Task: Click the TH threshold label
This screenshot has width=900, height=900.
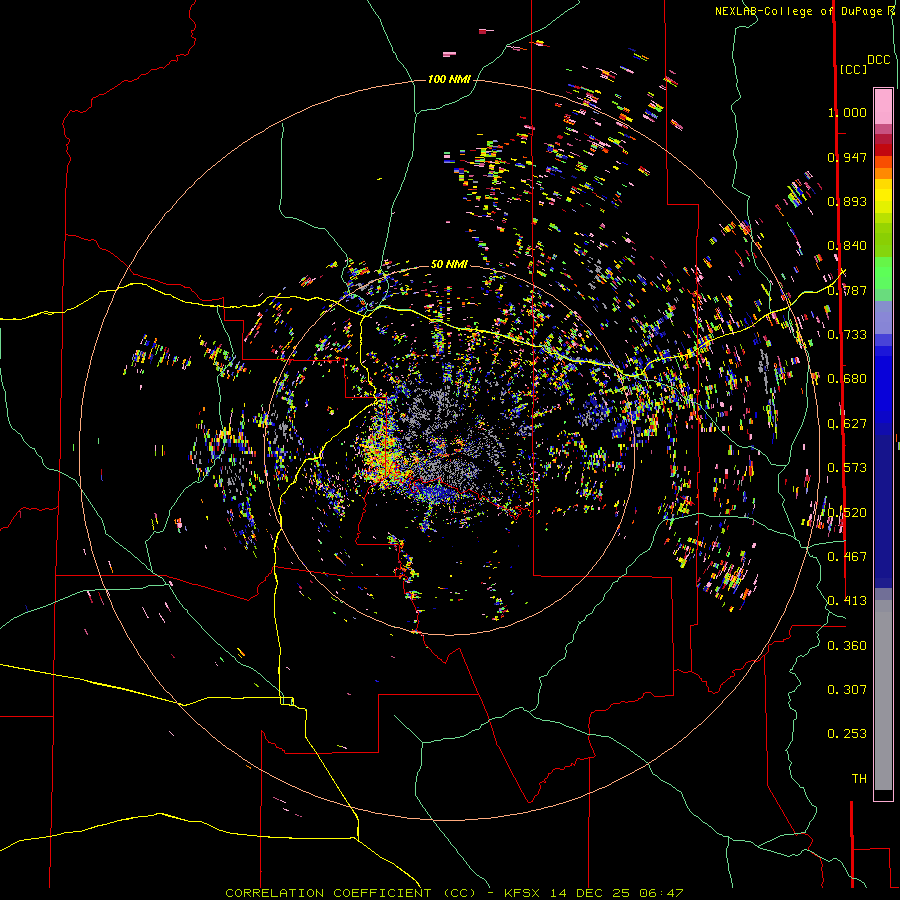Action: [x=859, y=779]
